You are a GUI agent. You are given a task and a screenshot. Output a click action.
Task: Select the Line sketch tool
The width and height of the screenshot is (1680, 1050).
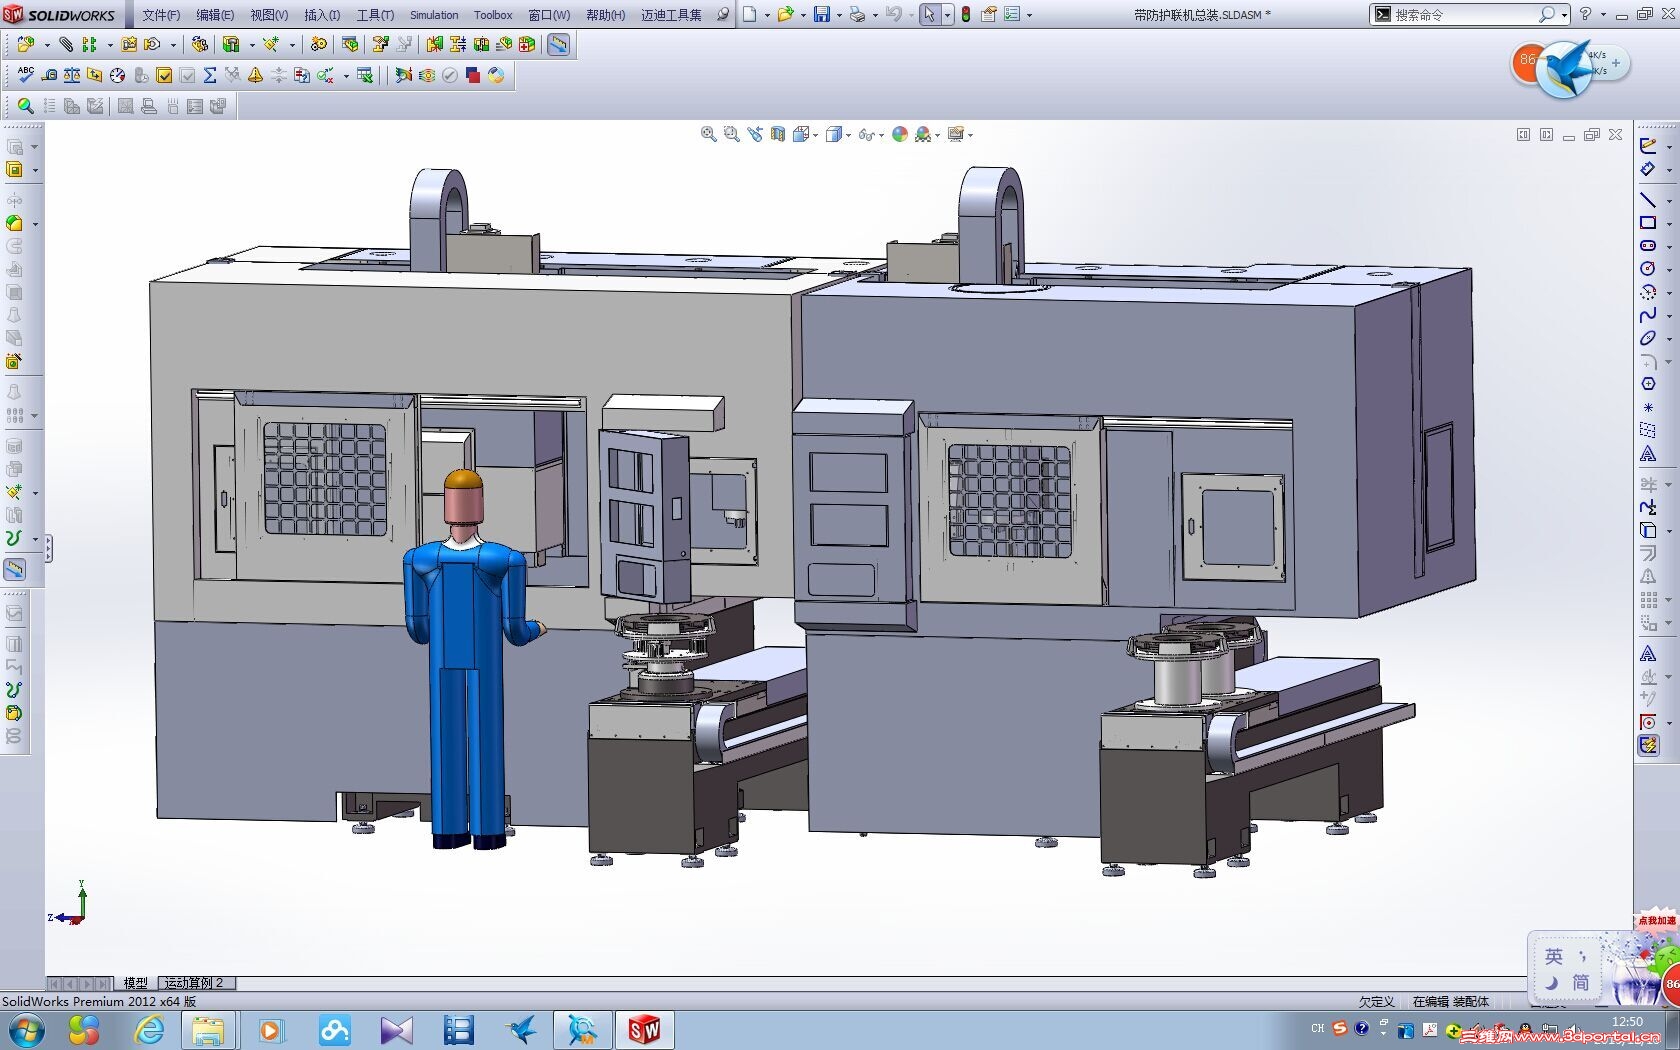pyautogui.click(x=1648, y=199)
